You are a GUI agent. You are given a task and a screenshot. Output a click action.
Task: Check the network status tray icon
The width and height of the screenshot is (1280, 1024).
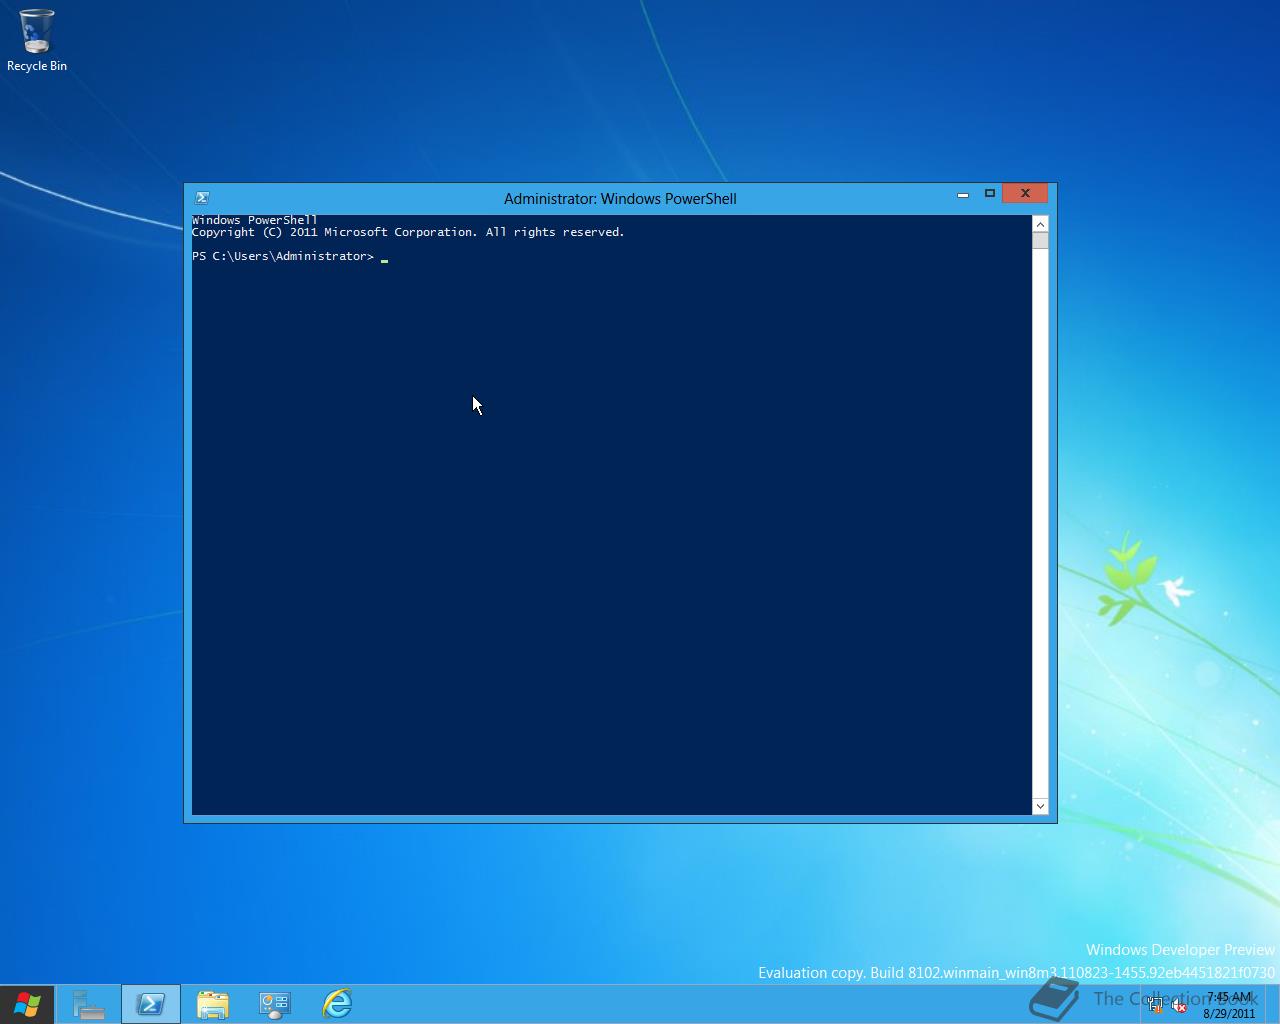(1156, 1006)
